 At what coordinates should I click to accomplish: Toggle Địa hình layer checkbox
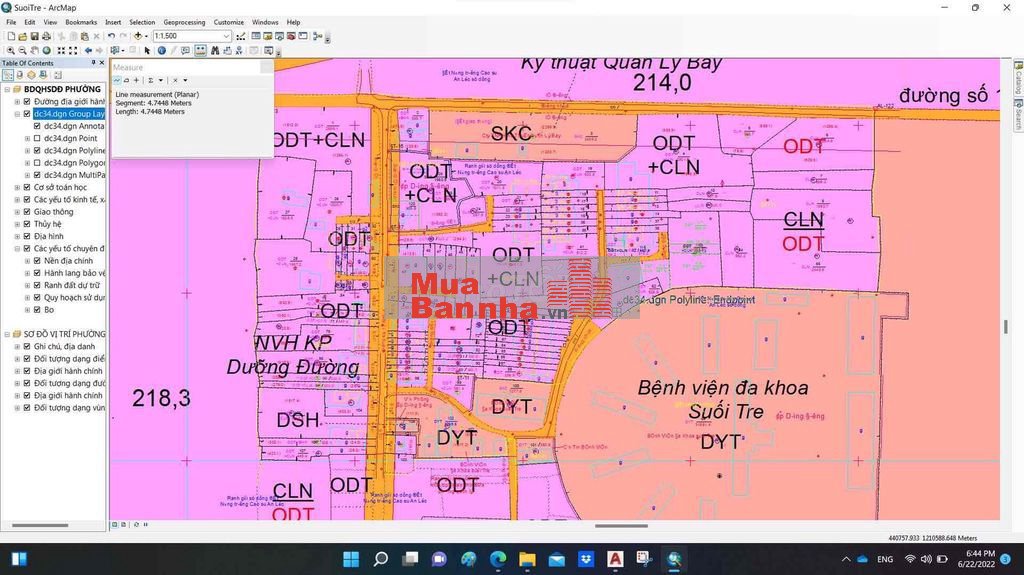tap(27, 237)
